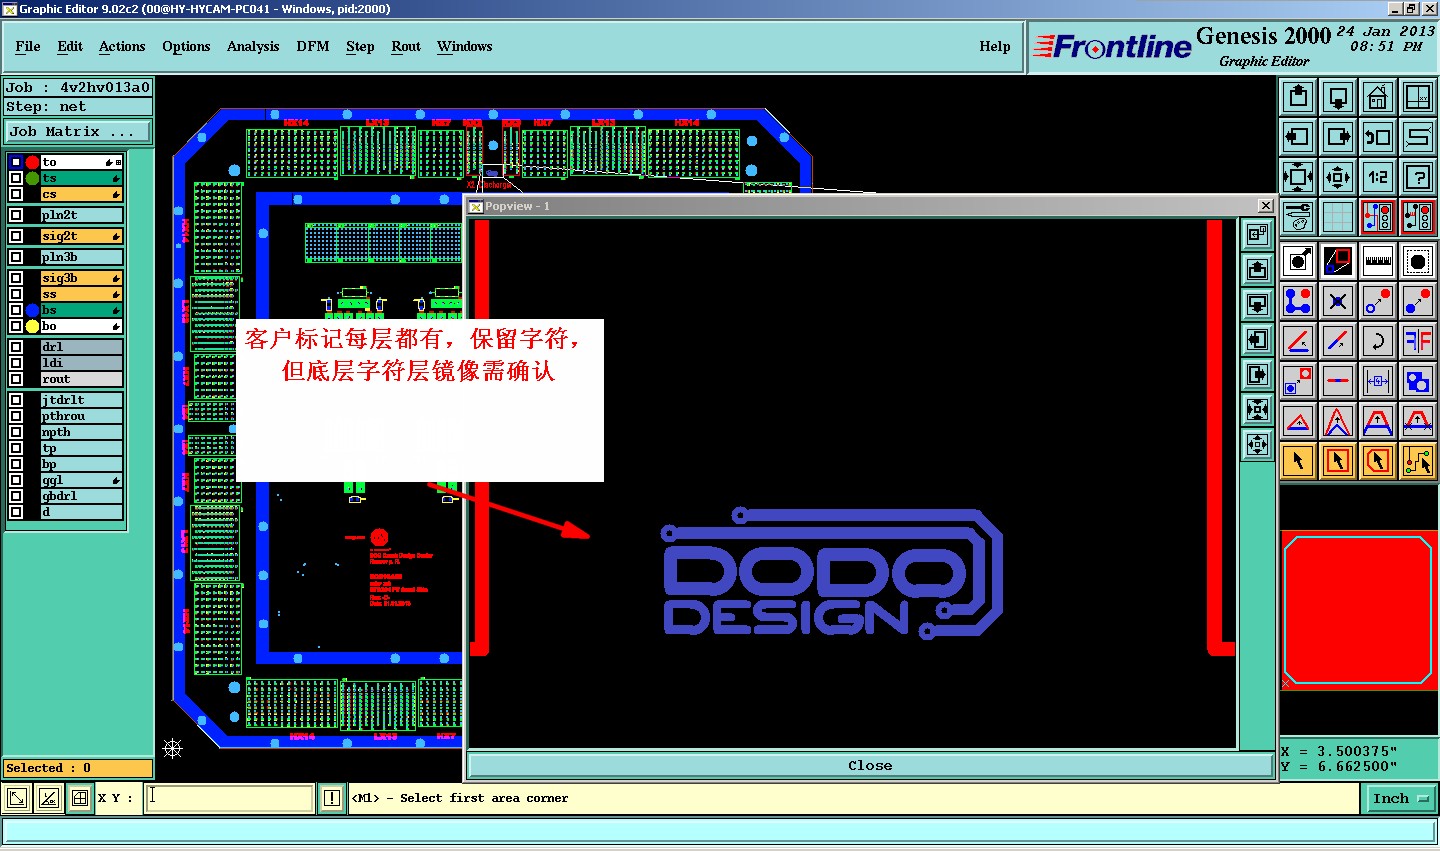The width and height of the screenshot is (1440, 851).
Task: Select the plain arrow pointer tool
Action: pyautogui.click(x=1298, y=461)
